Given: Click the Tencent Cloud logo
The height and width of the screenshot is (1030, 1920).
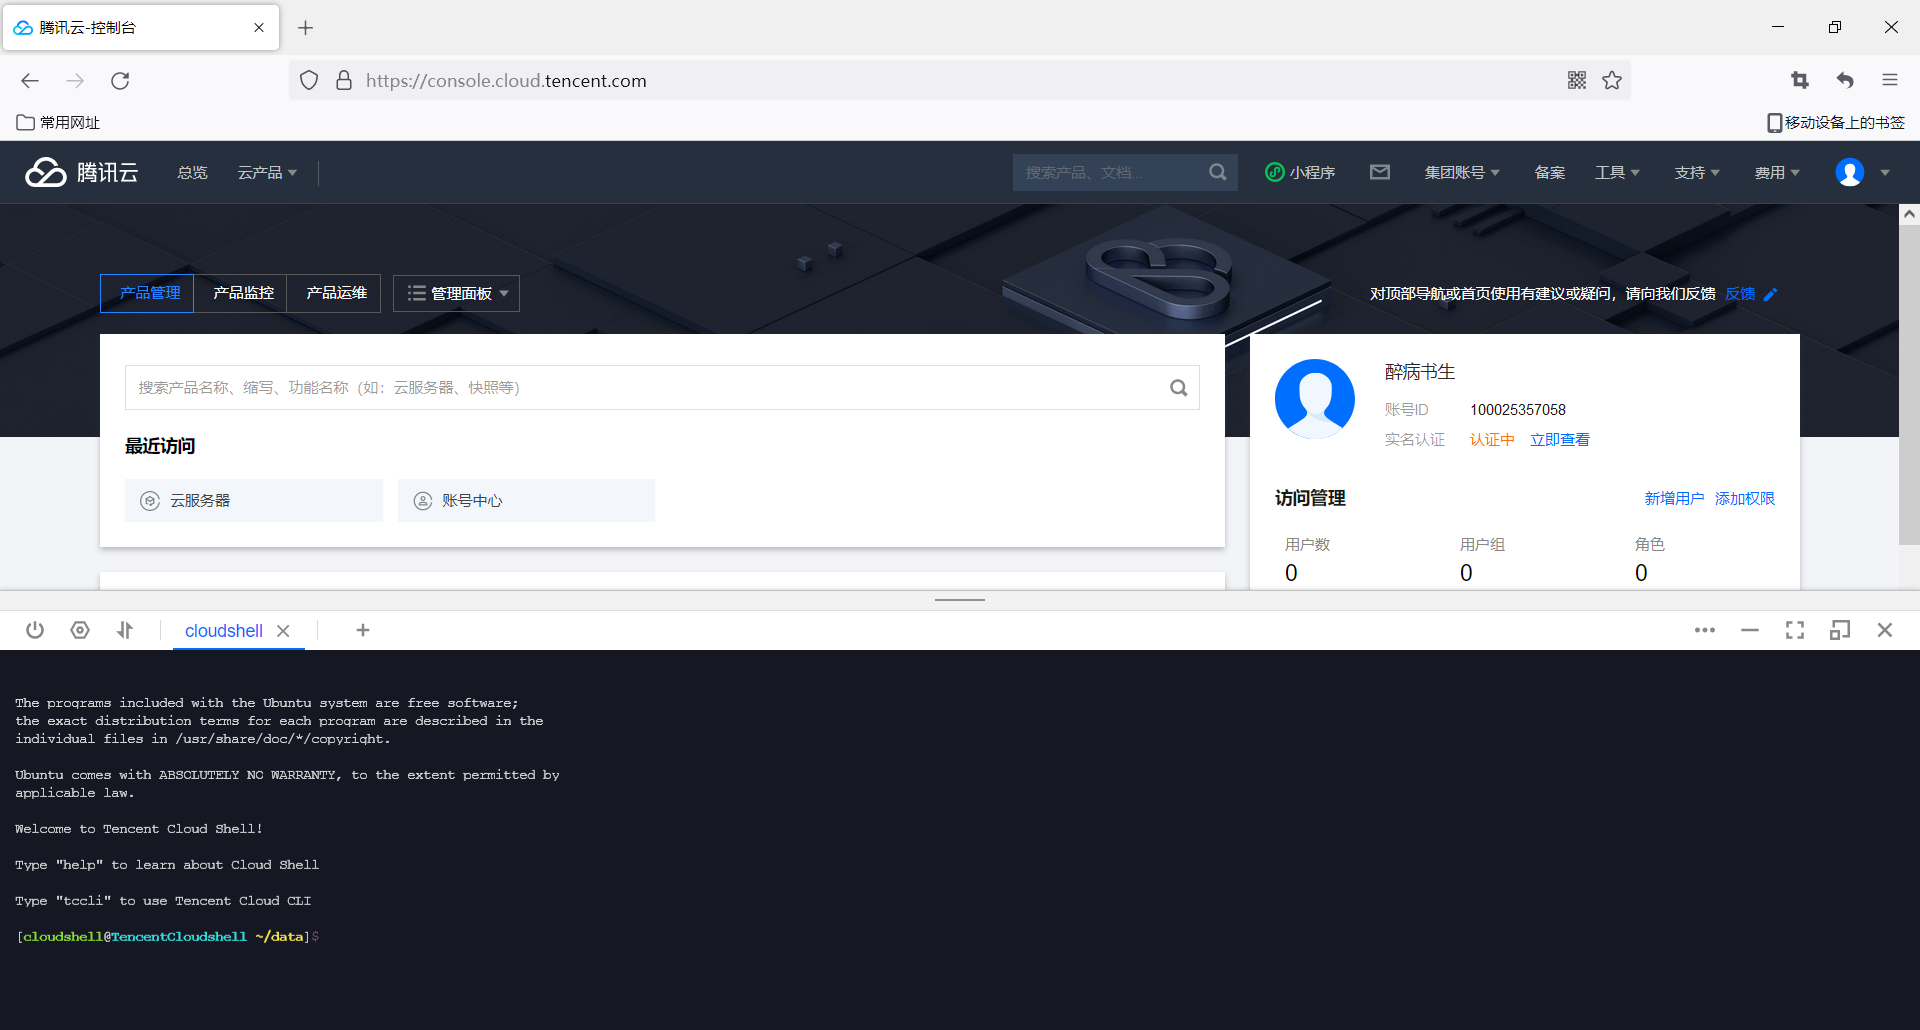Looking at the screenshot, I should point(82,173).
